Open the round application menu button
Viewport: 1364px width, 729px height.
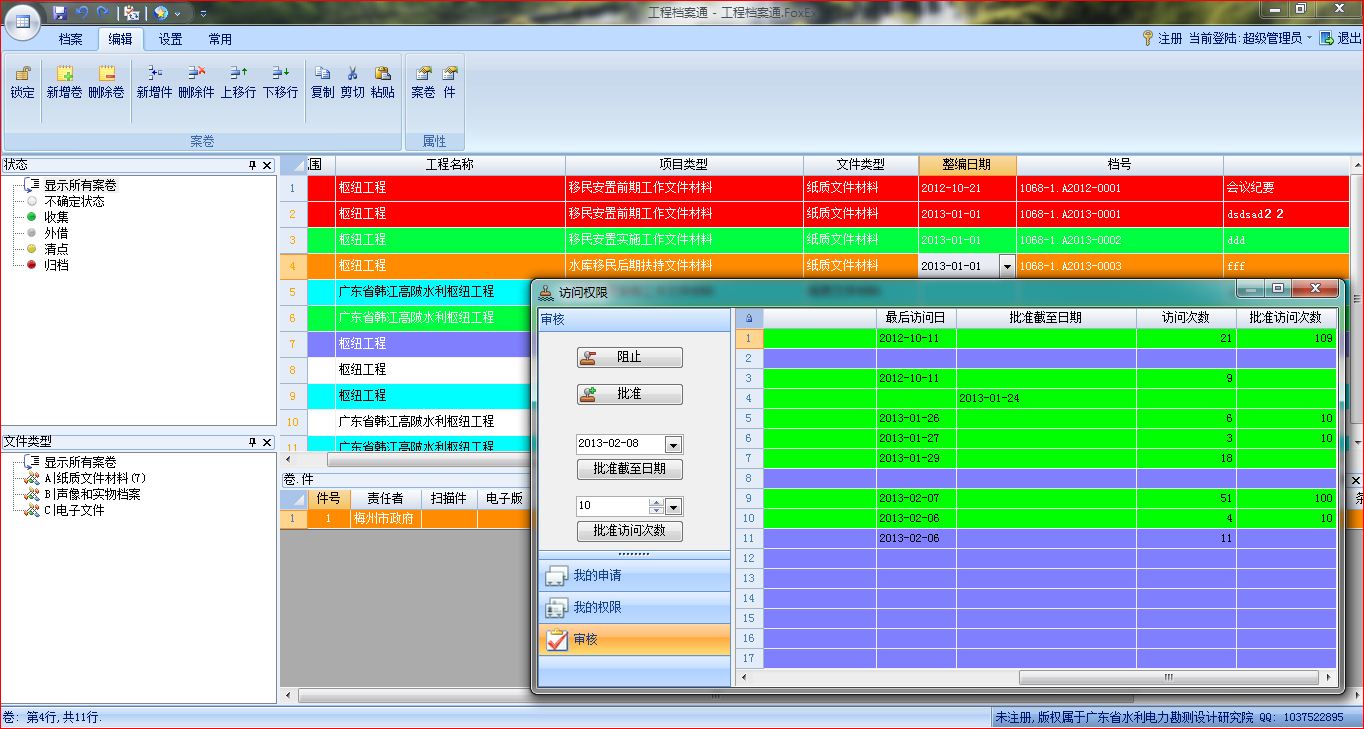pyautogui.click(x=23, y=22)
